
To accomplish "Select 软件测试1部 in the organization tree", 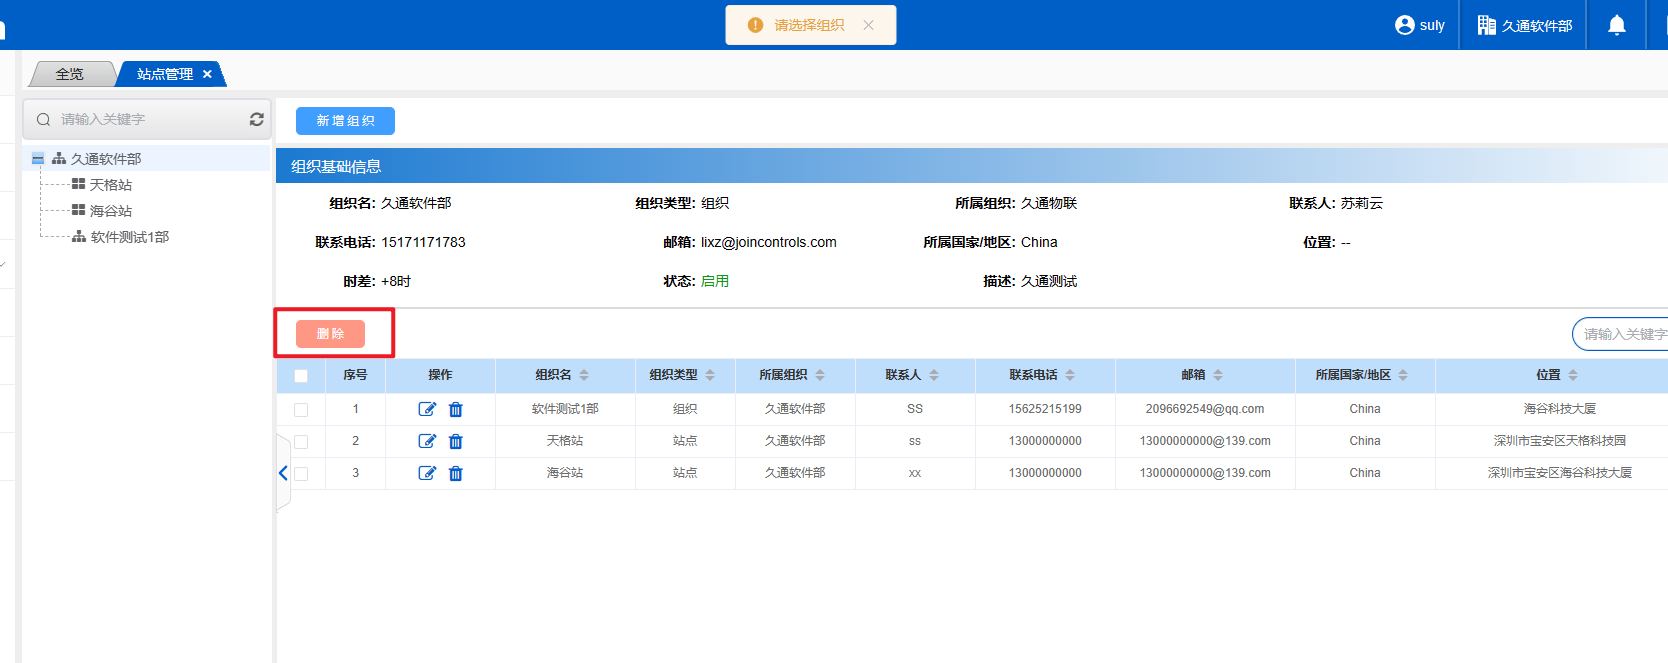I will tap(130, 237).
